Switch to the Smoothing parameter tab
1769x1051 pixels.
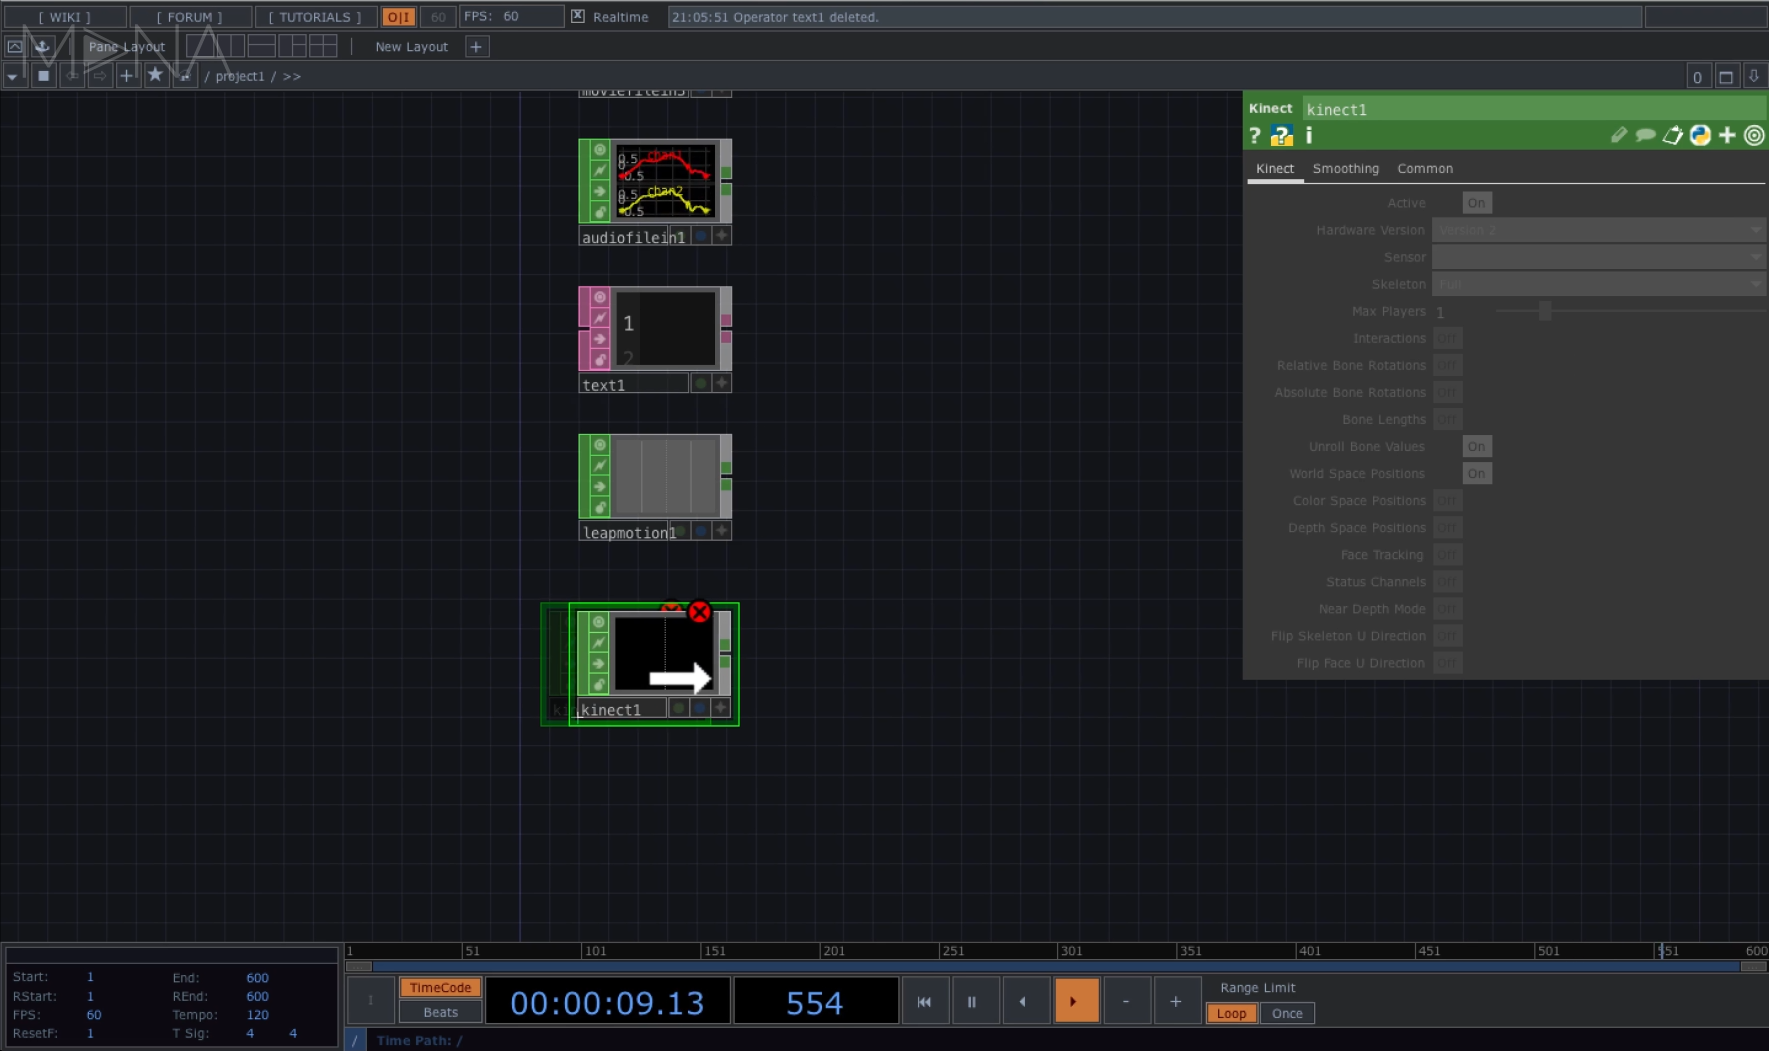tap(1345, 169)
